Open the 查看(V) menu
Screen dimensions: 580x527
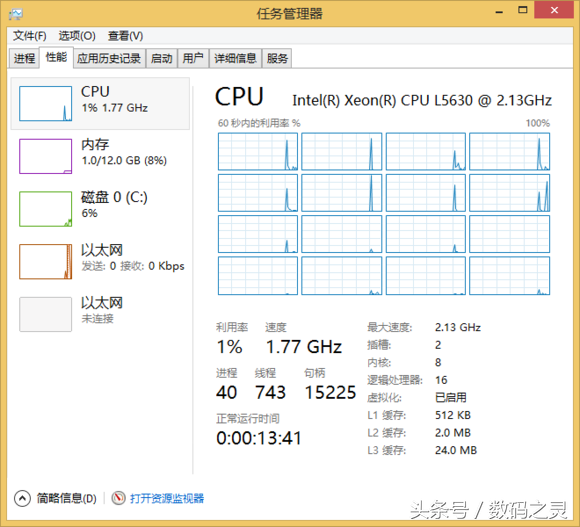[125, 36]
